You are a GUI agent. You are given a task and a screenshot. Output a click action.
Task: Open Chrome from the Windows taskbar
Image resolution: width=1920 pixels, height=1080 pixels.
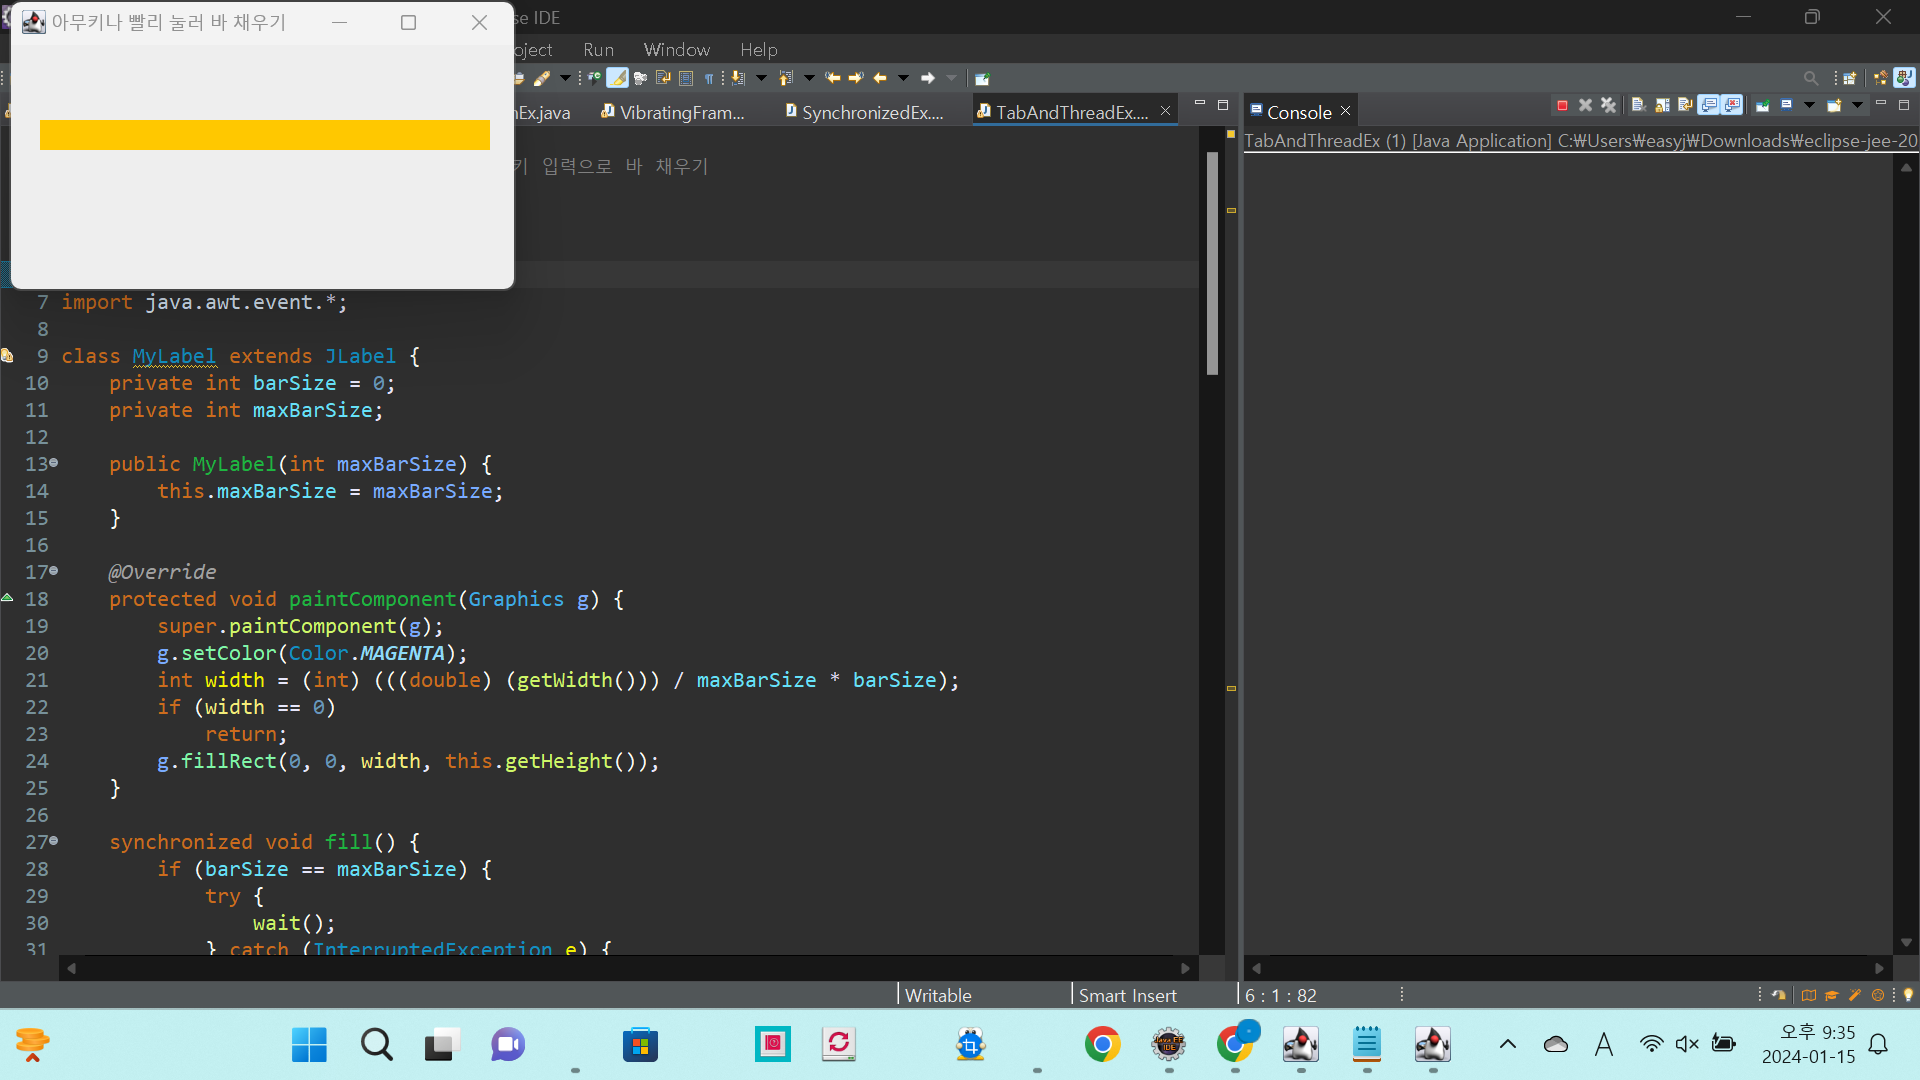pos(1102,1045)
